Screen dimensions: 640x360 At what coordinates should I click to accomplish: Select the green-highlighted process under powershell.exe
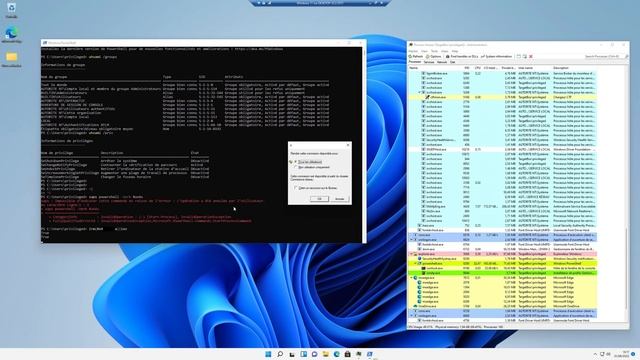pos(502,273)
